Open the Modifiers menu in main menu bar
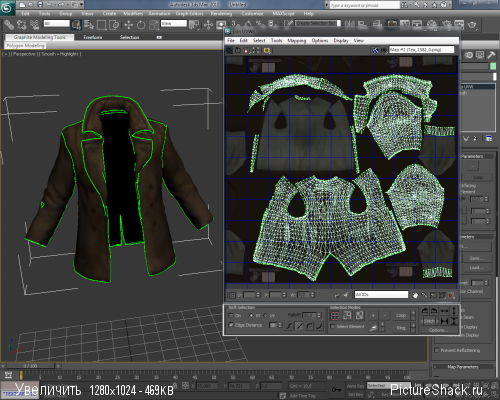Screen dimensions: 500x400 [x=133, y=14]
